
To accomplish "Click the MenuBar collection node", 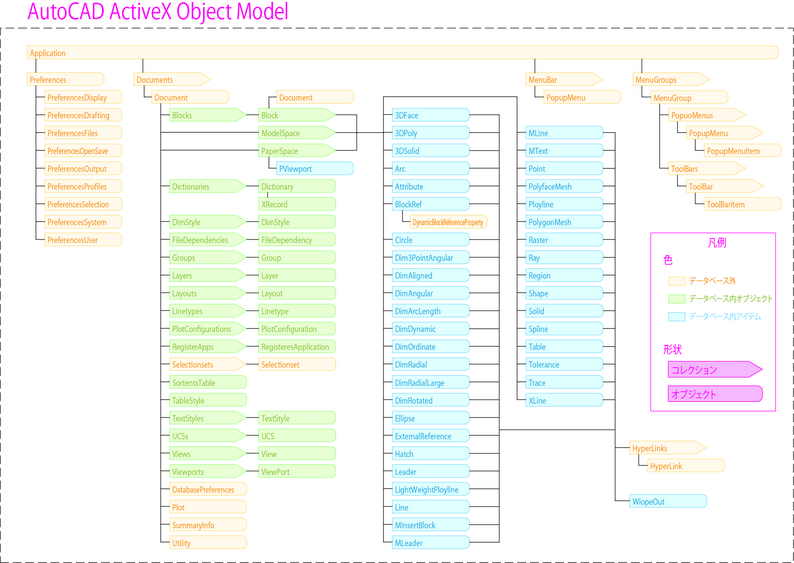I will (565, 79).
